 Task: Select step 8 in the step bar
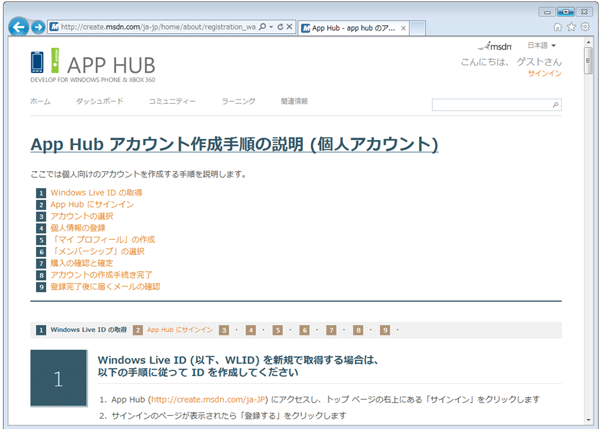click(358, 330)
